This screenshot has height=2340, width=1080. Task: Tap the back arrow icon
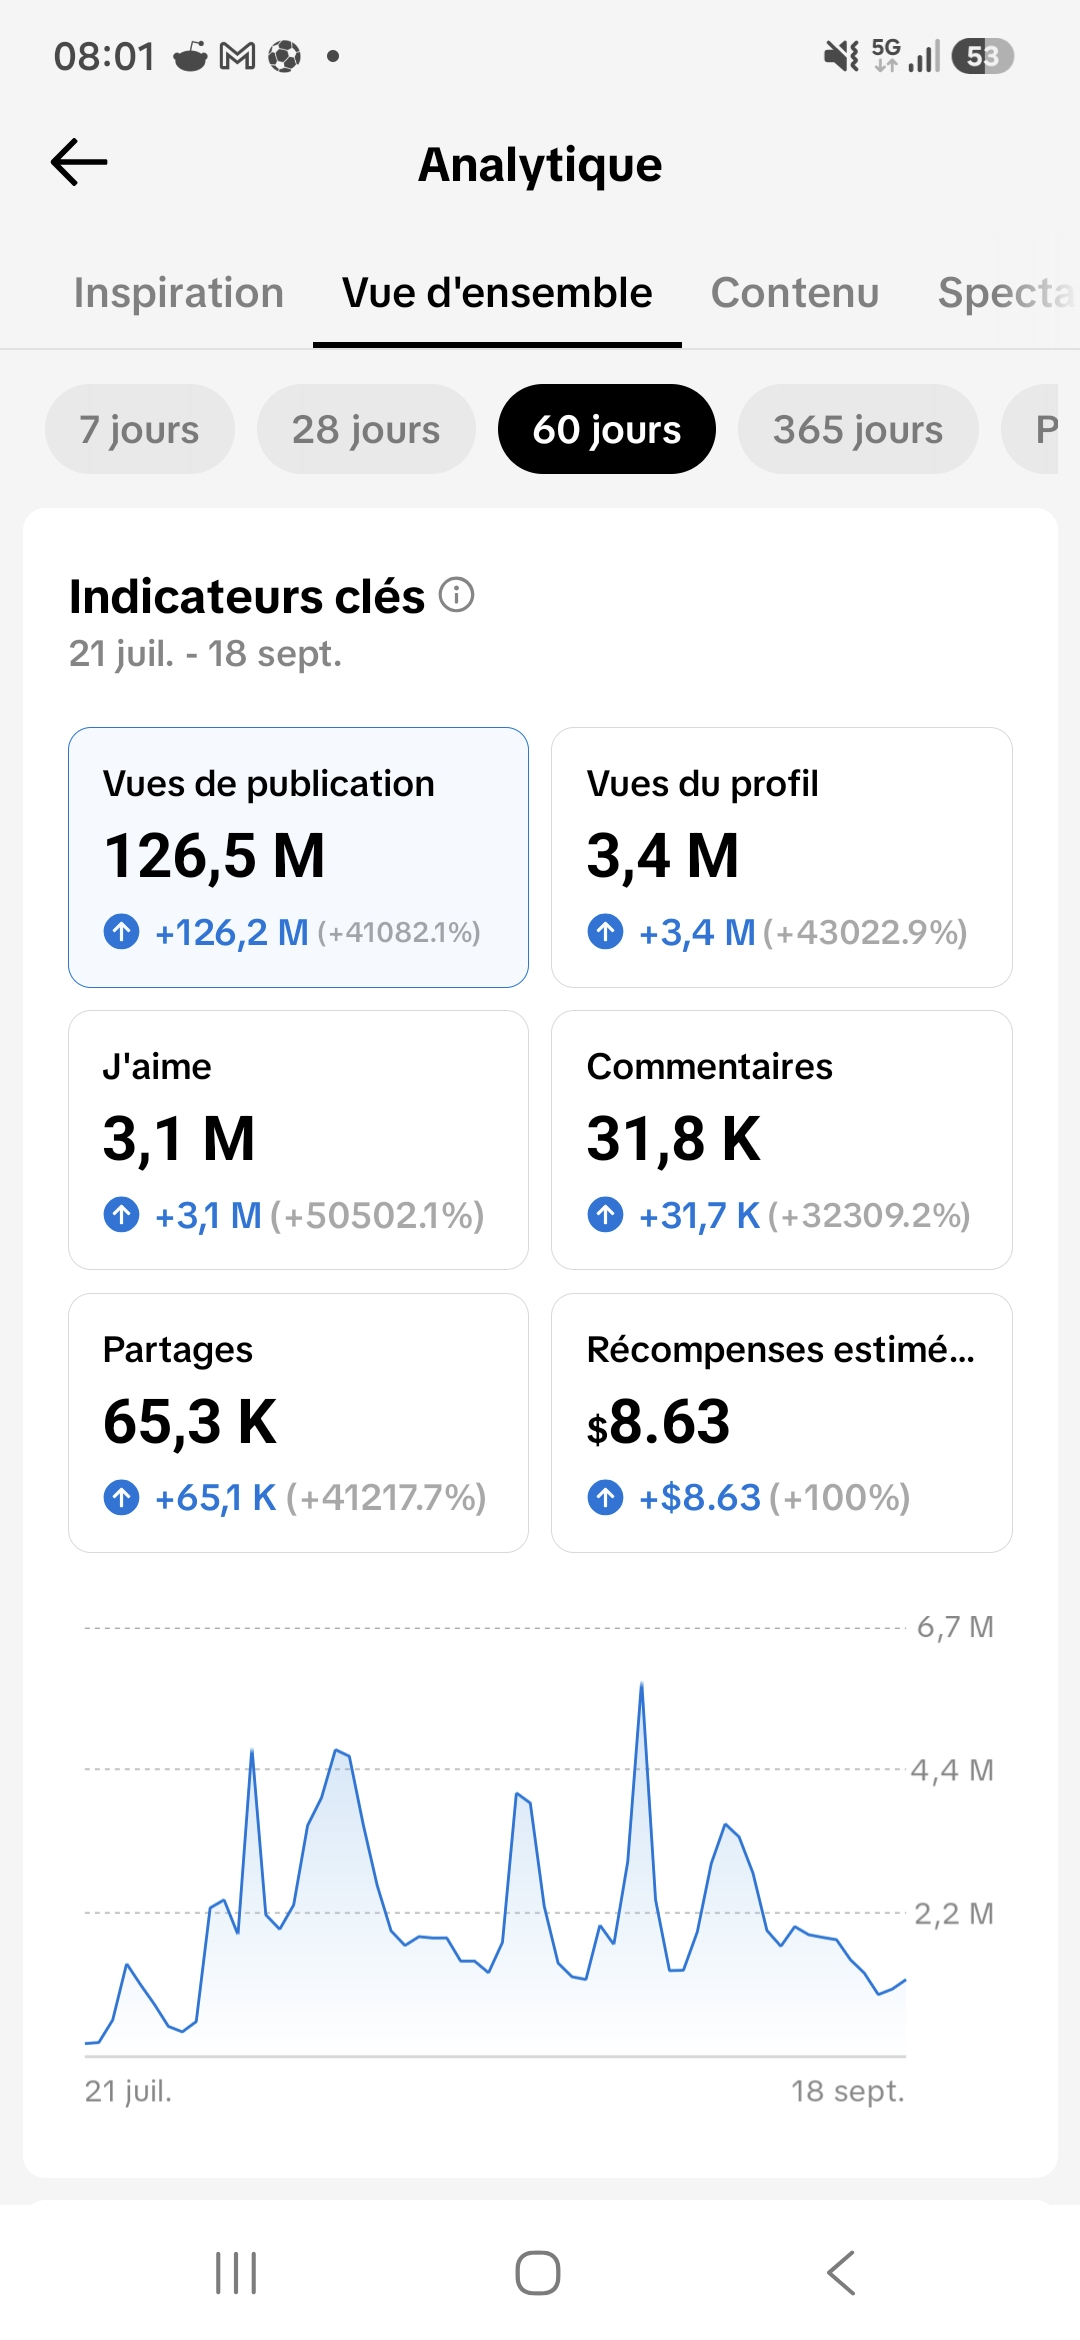pyautogui.click(x=79, y=163)
